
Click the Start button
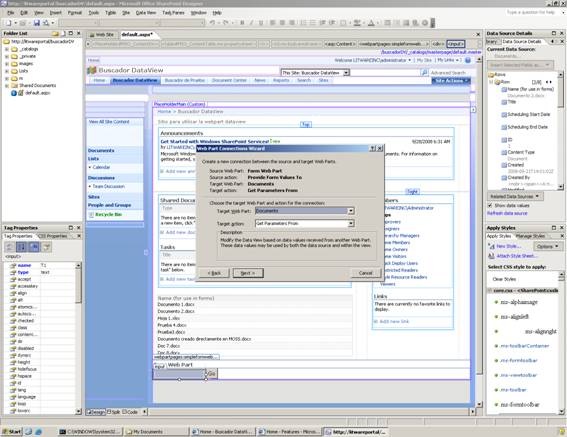[x=12, y=432]
